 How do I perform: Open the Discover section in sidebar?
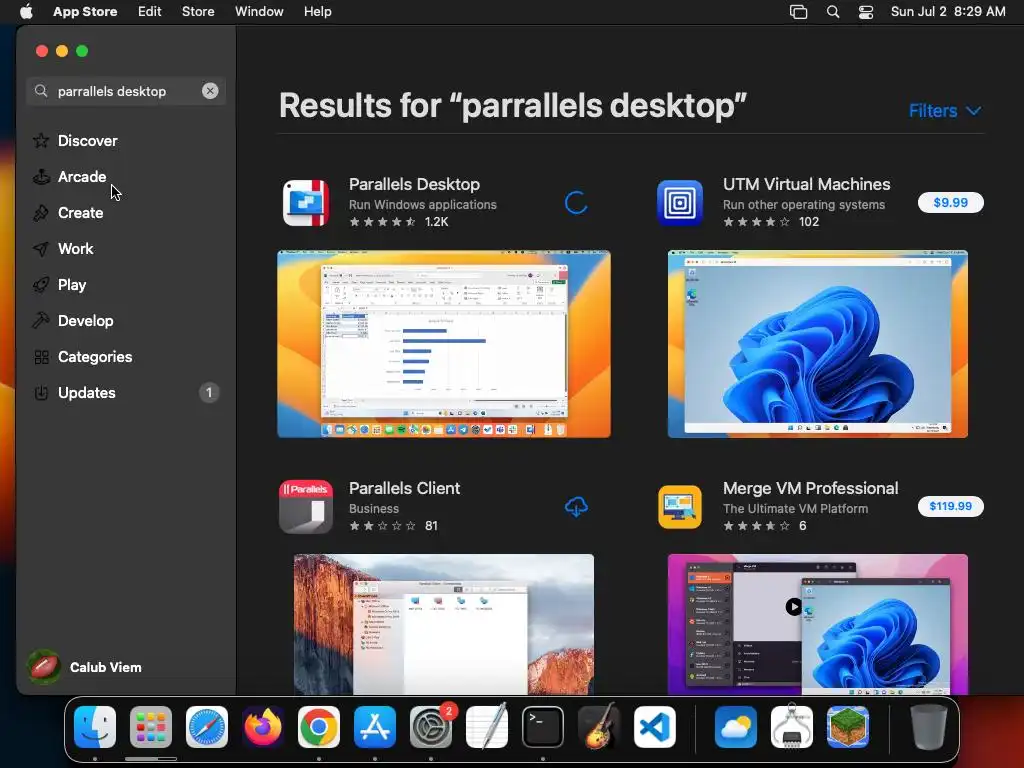[x=88, y=140]
